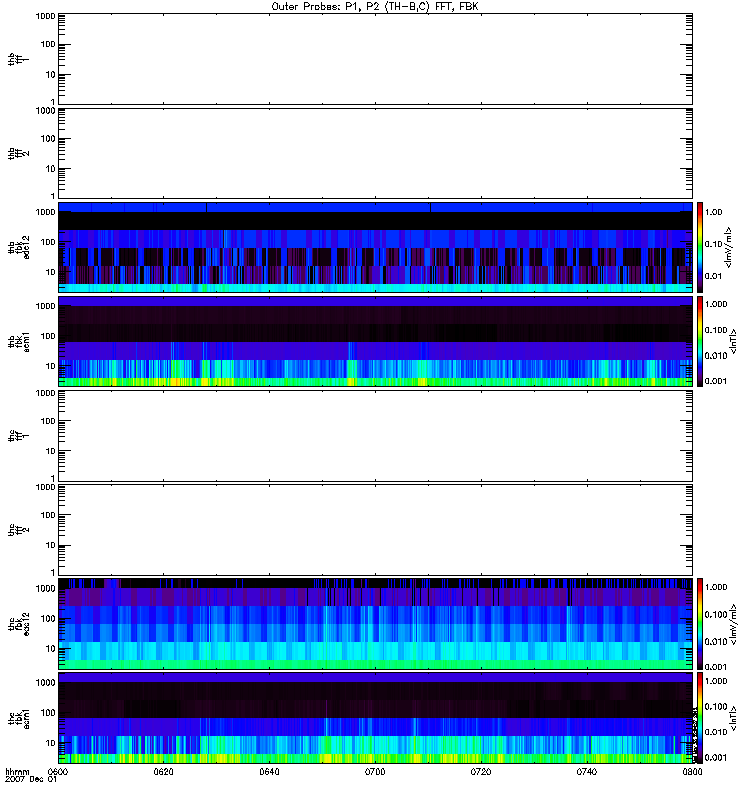Click the 0720 time axis label

click(481, 771)
